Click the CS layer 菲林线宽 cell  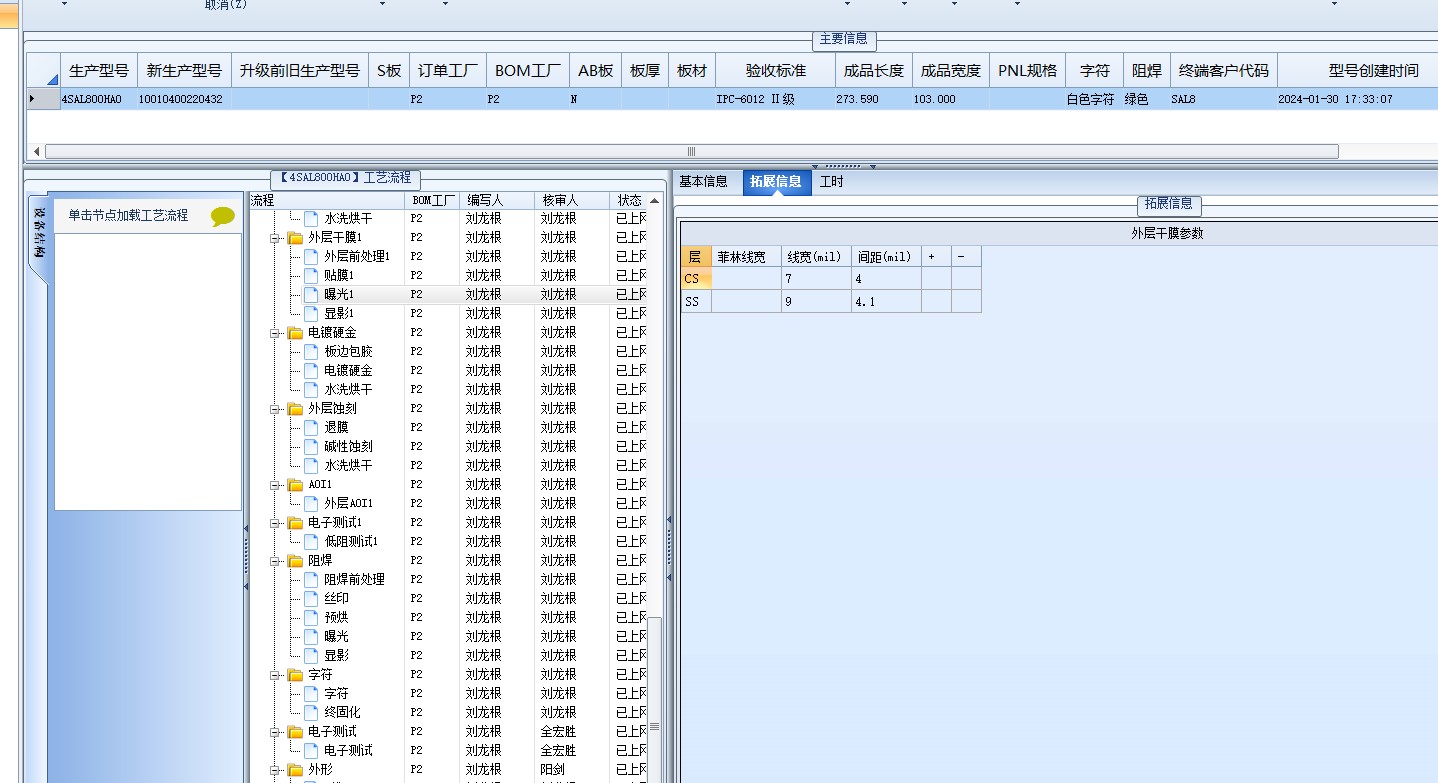click(746, 279)
